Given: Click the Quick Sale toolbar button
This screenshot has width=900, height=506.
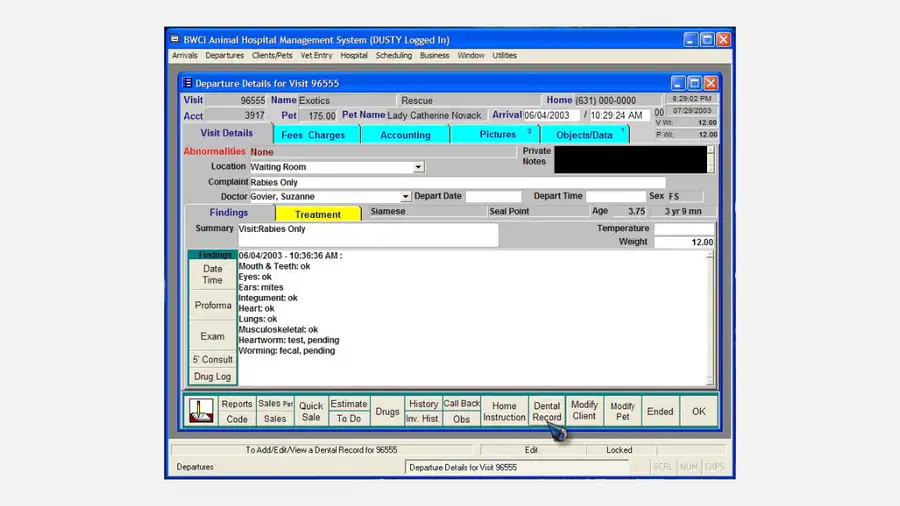Looking at the screenshot, I should pos(311,411).
